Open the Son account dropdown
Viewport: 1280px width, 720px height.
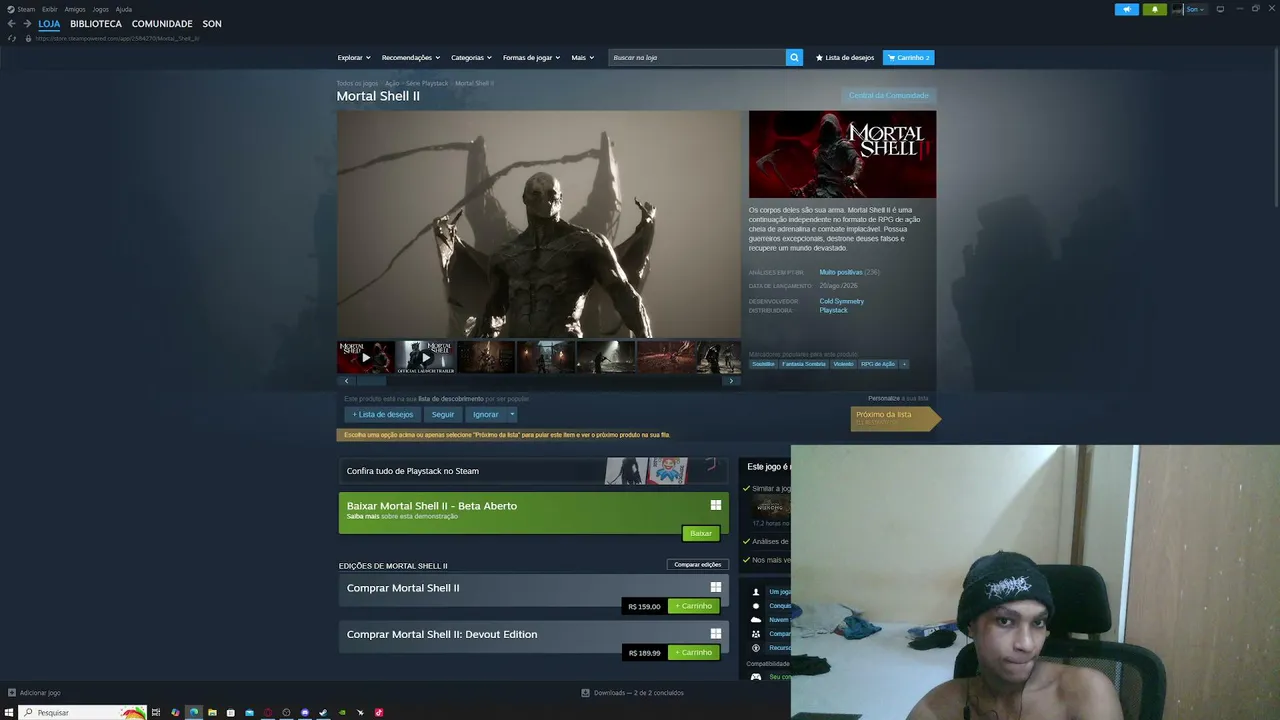pyautogui.click(x=1195, y=9)
